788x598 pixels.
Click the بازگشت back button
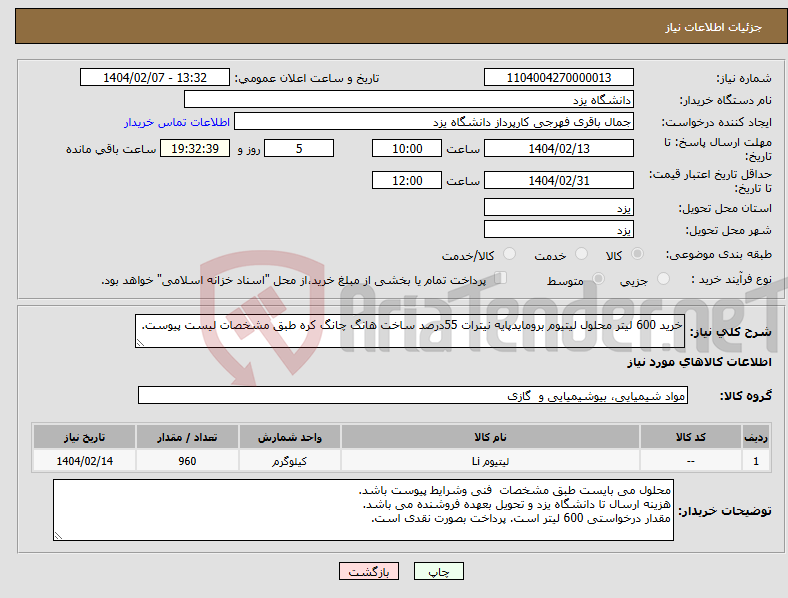369,571
